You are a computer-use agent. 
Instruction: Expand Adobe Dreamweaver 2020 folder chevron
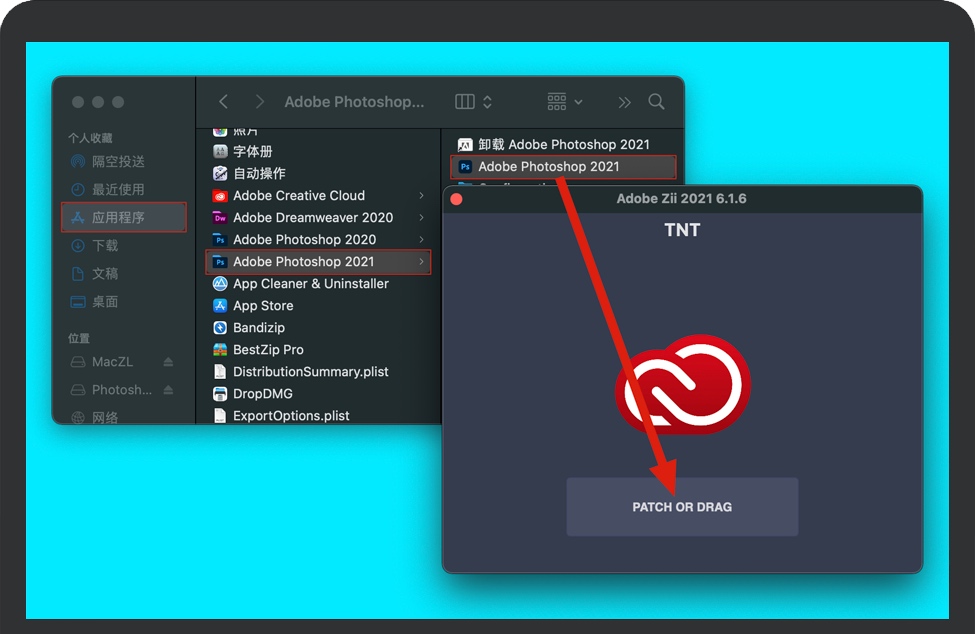click(422, 218)
